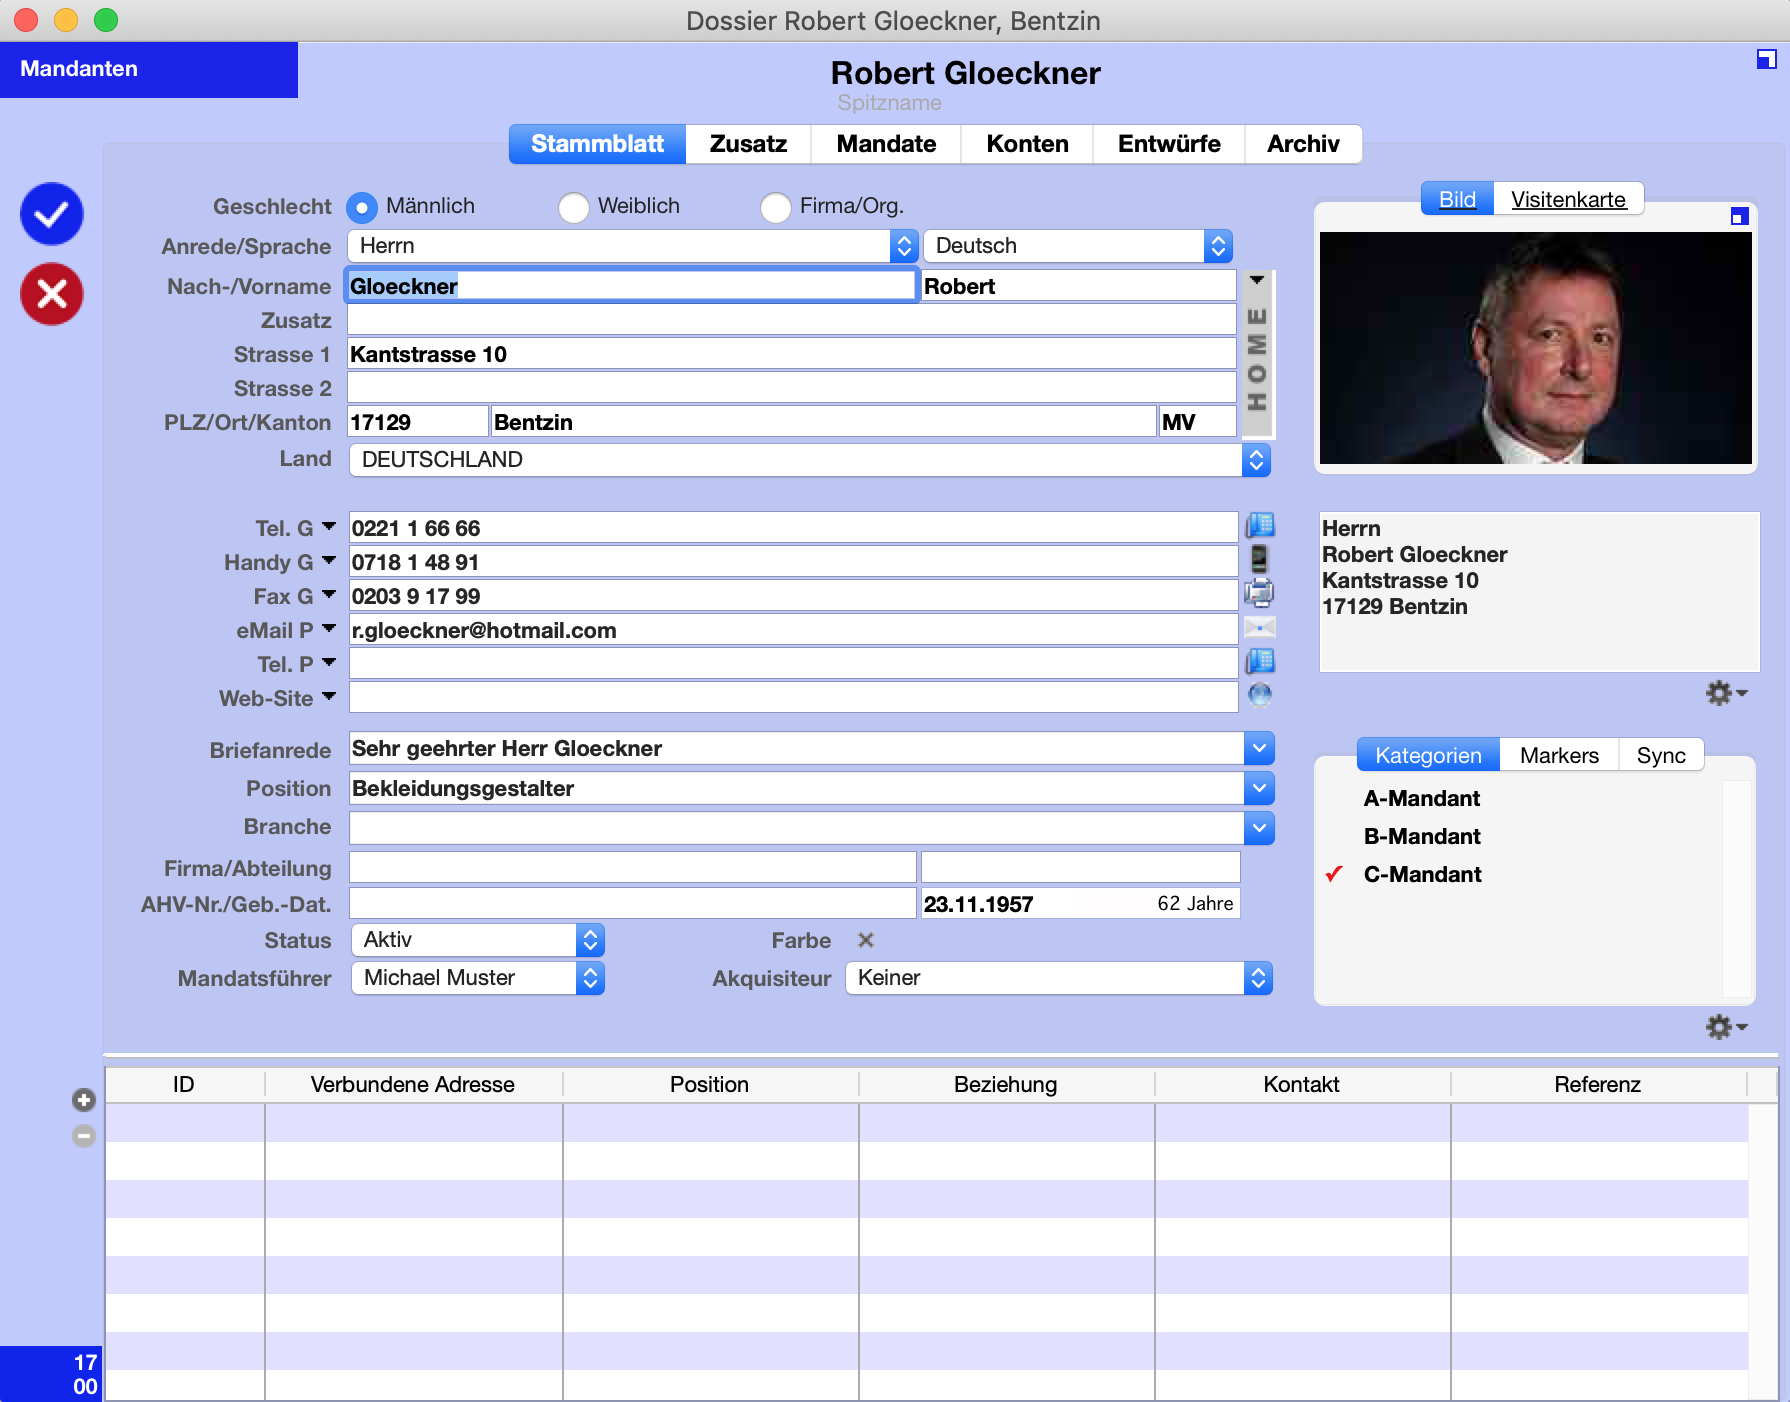This screenshot has width=1790, height=1402.
Task: Toggle the A-Mandant category
Action: (1421, 798)
